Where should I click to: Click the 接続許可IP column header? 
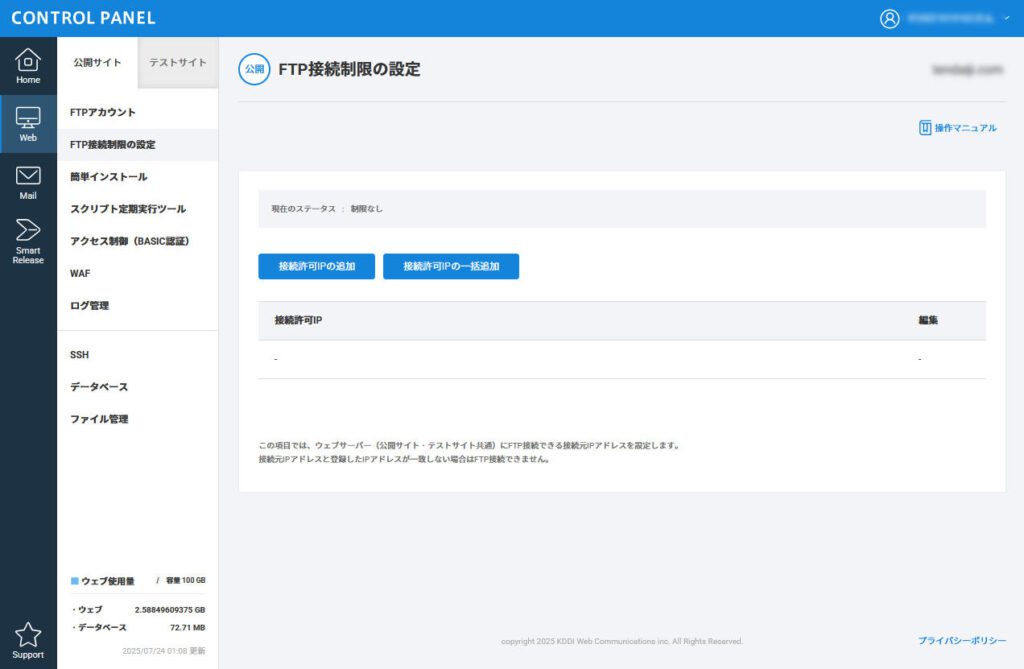298,320
